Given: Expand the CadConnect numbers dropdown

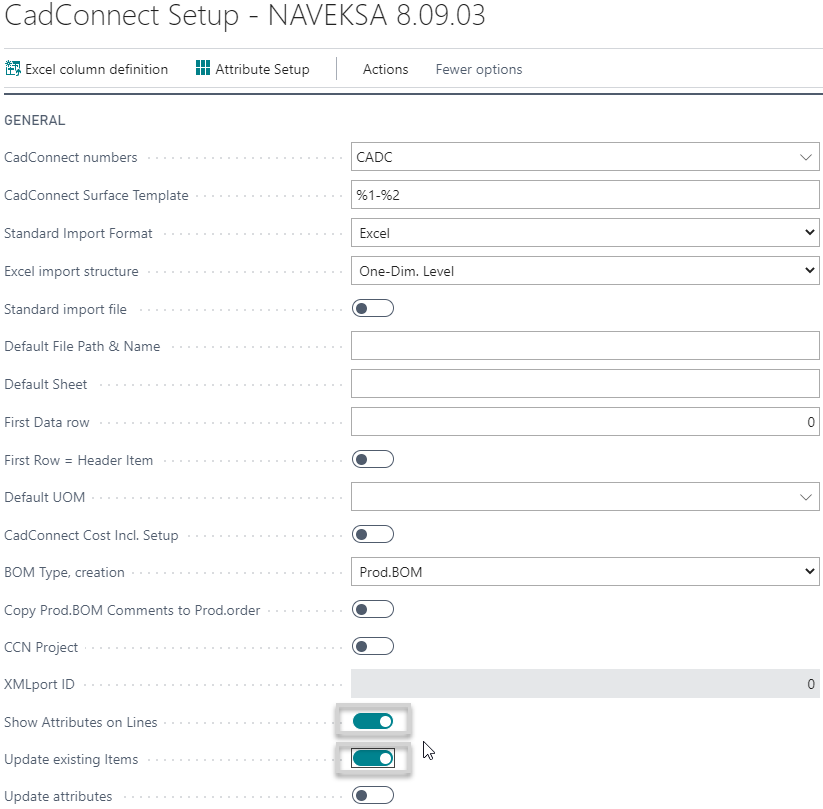Looking at the screenshot, I should (x=806, y=157).
